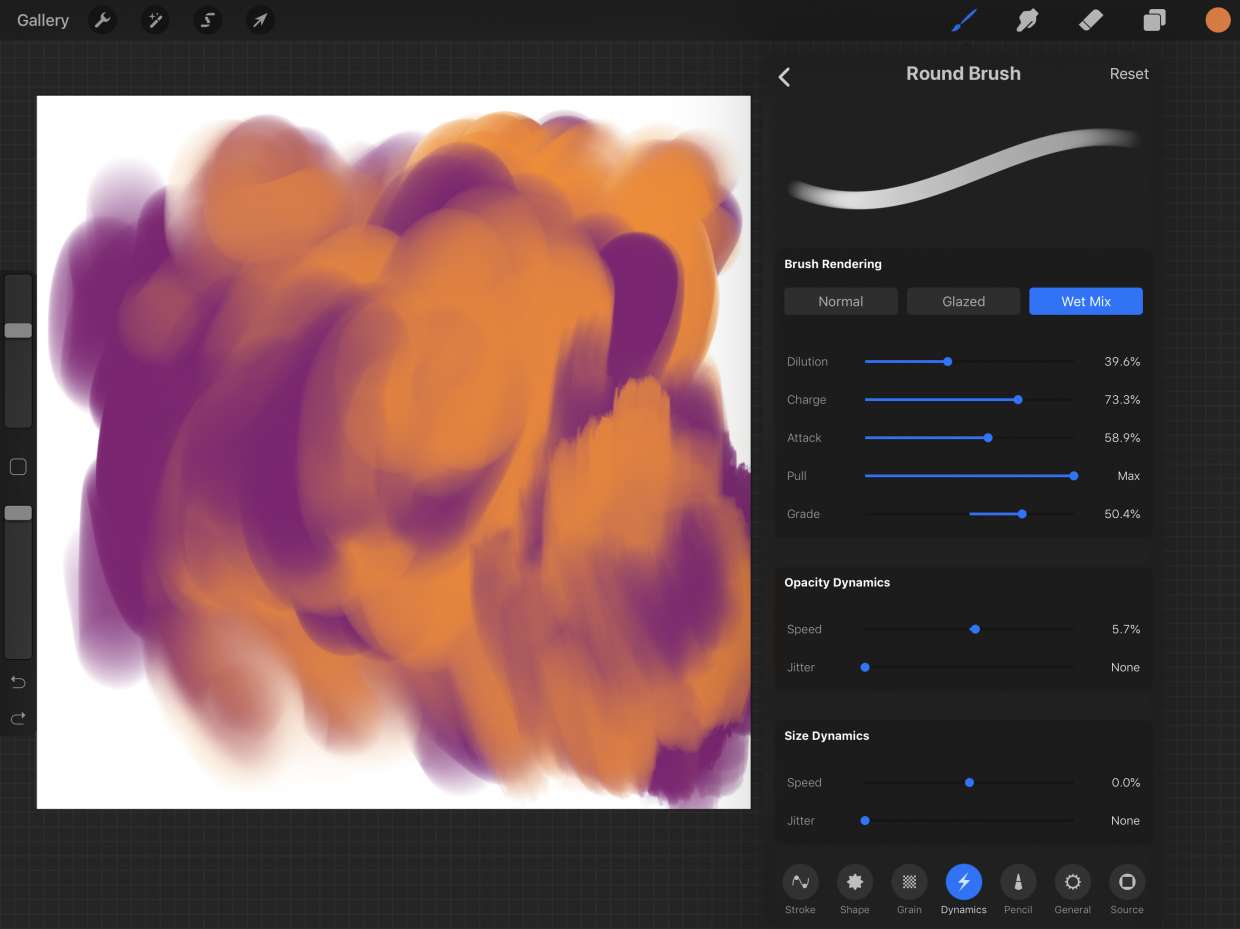Go back using the left chevron
The height and width of the screenshot is (929, 1240).
pyautogui.click(x=785, y=77)
